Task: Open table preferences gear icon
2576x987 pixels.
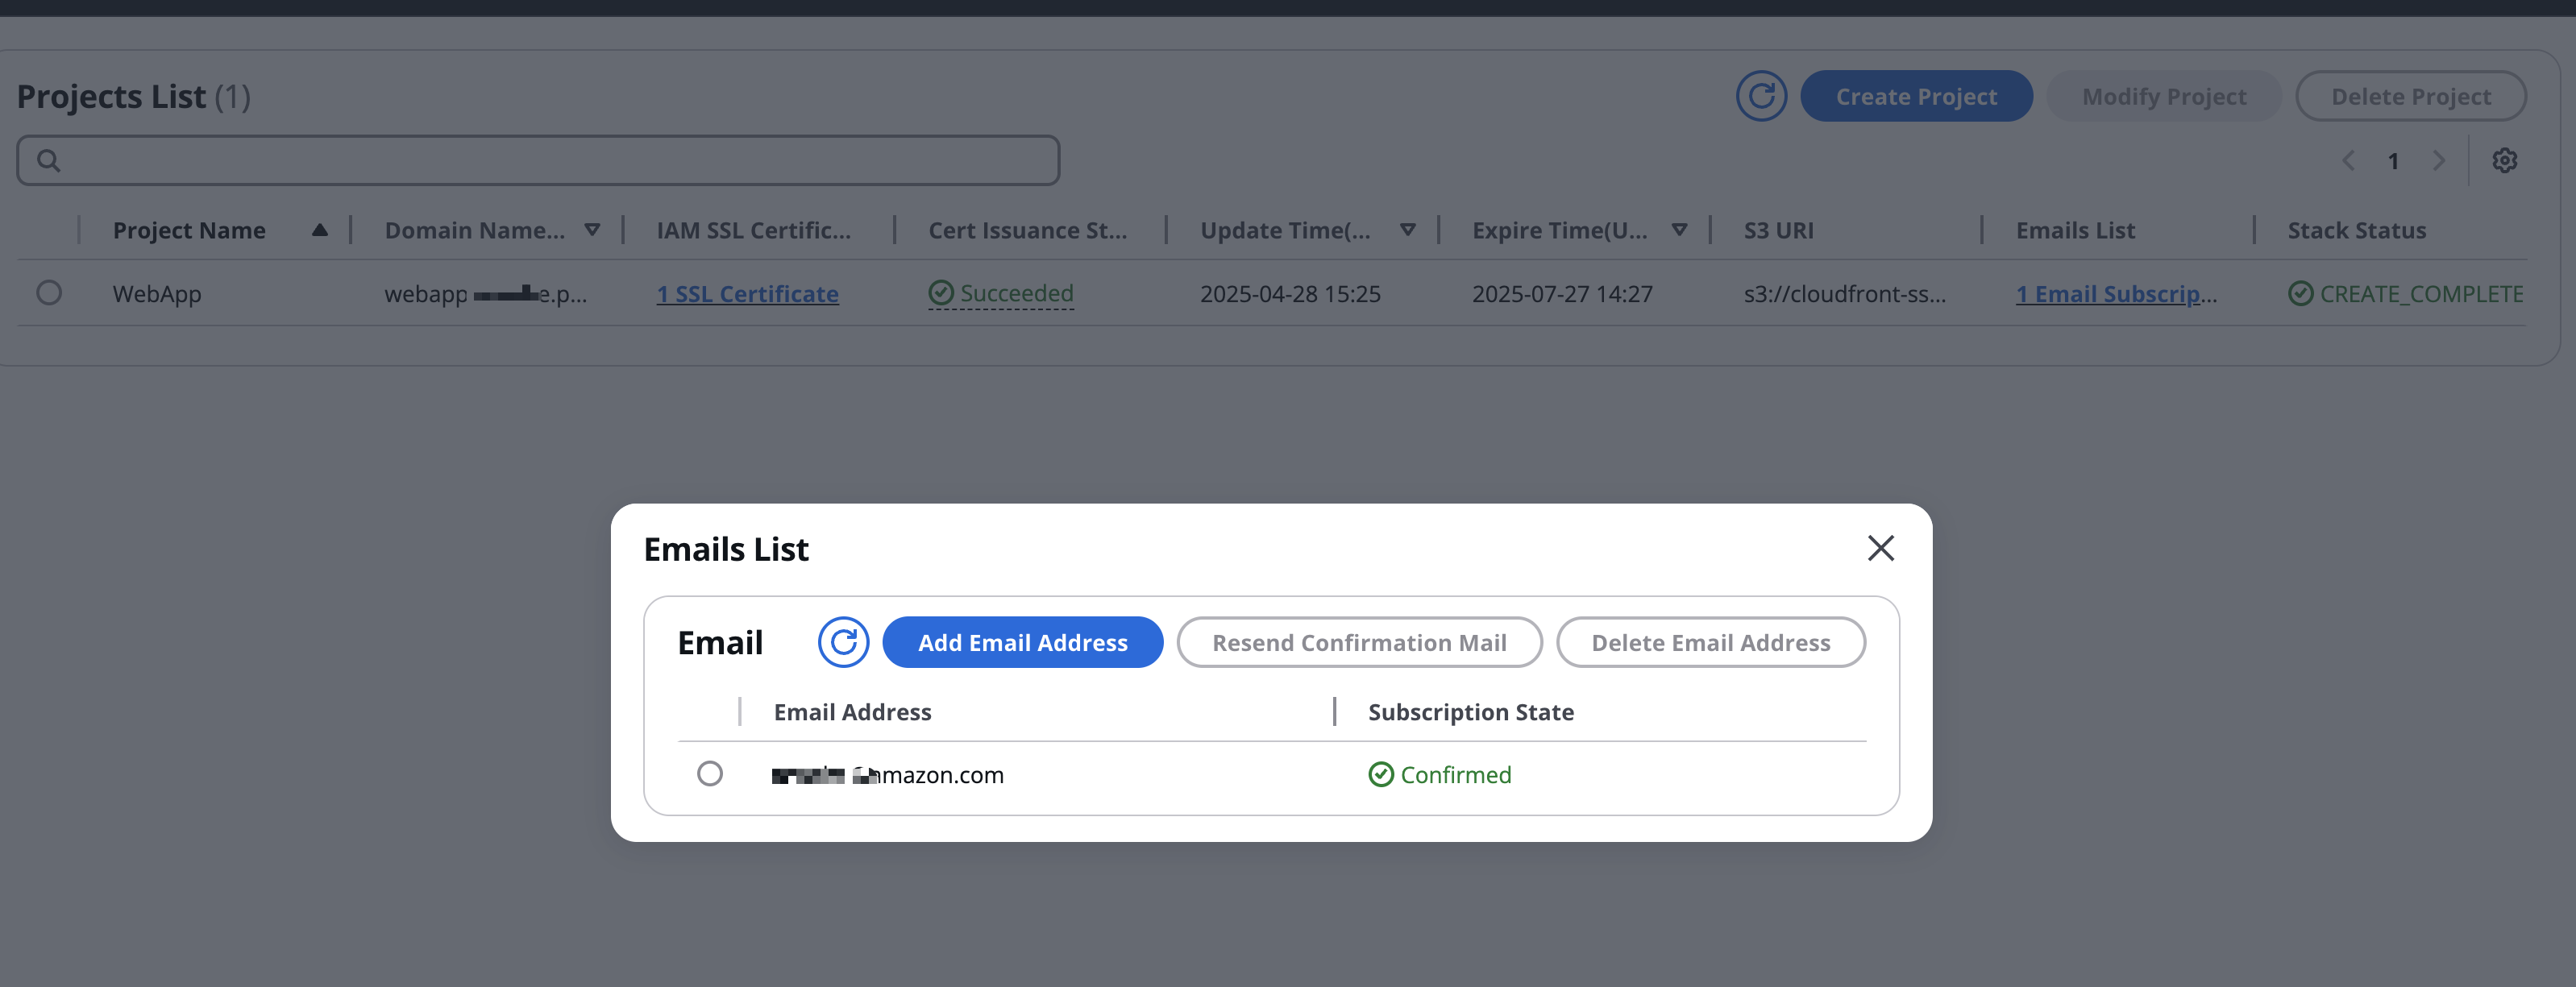Action: (x=2504, y=160)
